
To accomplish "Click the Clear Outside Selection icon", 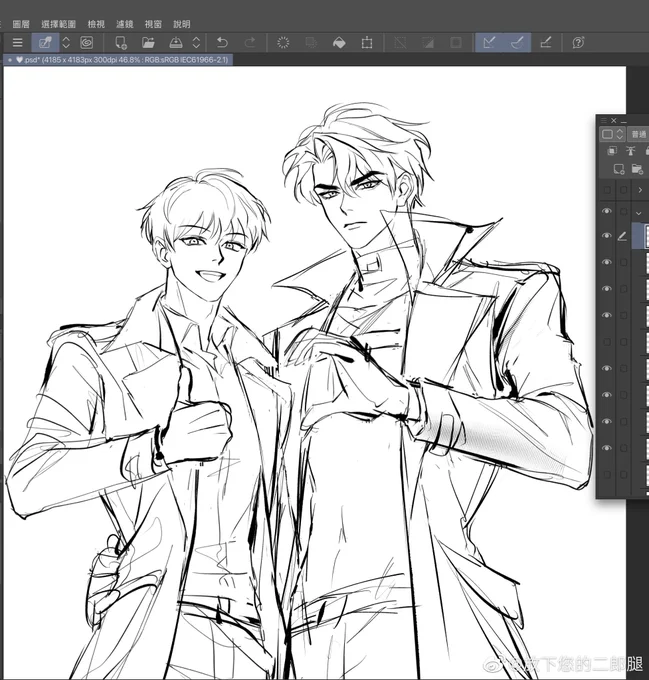I will pos(311,42).
